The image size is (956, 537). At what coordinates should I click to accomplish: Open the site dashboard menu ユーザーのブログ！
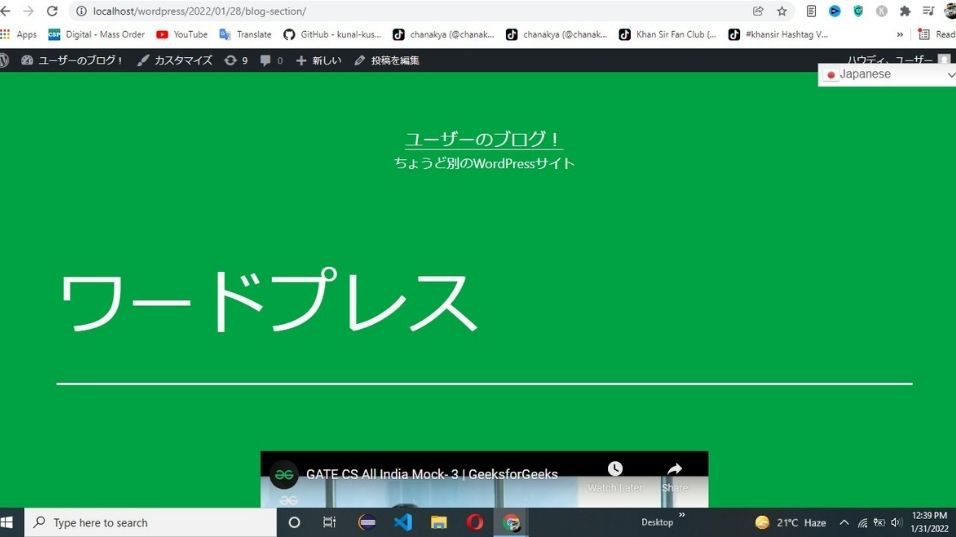click(x=72, y=60)
